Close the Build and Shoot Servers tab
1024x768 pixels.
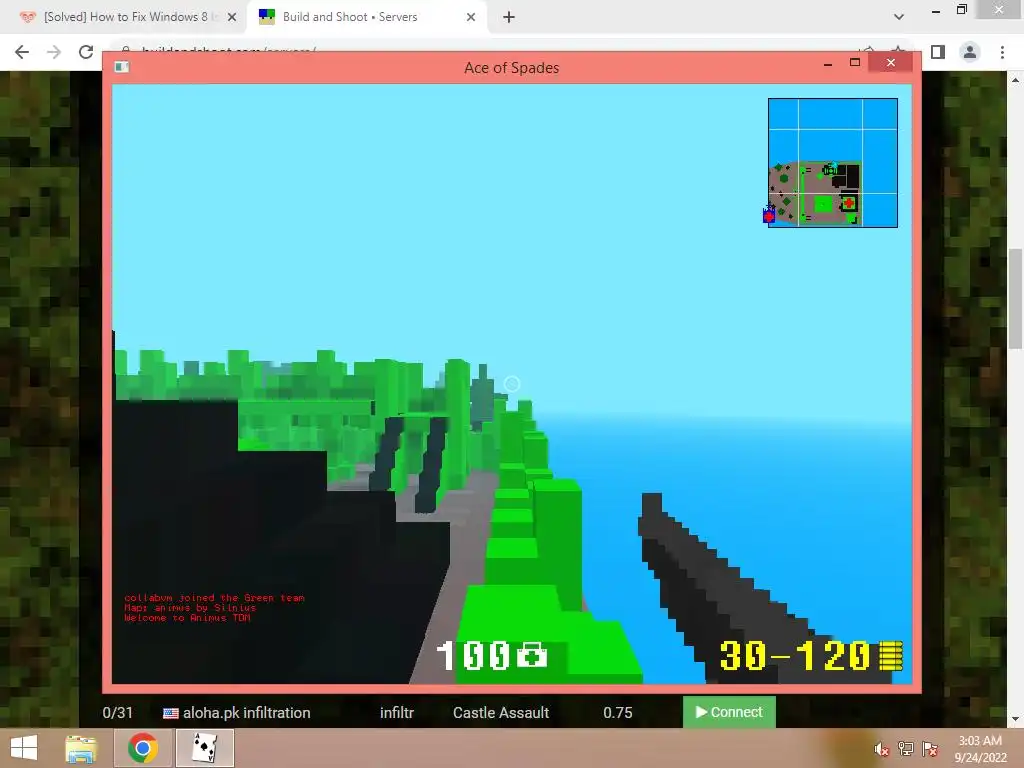click(x=471, y=17)
